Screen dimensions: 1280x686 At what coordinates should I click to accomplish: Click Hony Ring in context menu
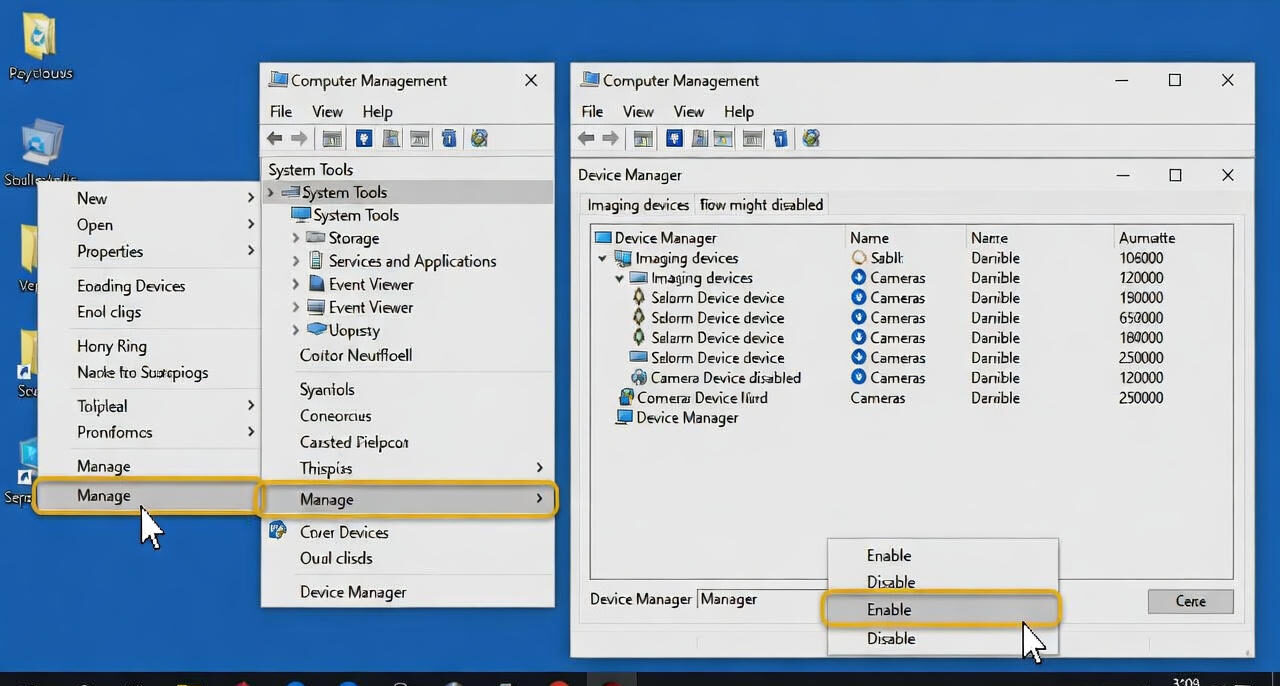[x=112, y=346]
